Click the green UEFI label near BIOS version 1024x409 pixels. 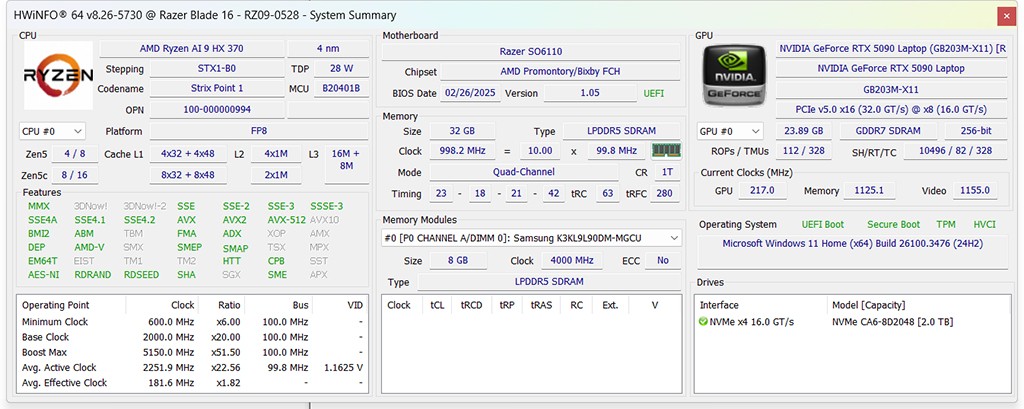click(651, 93)
